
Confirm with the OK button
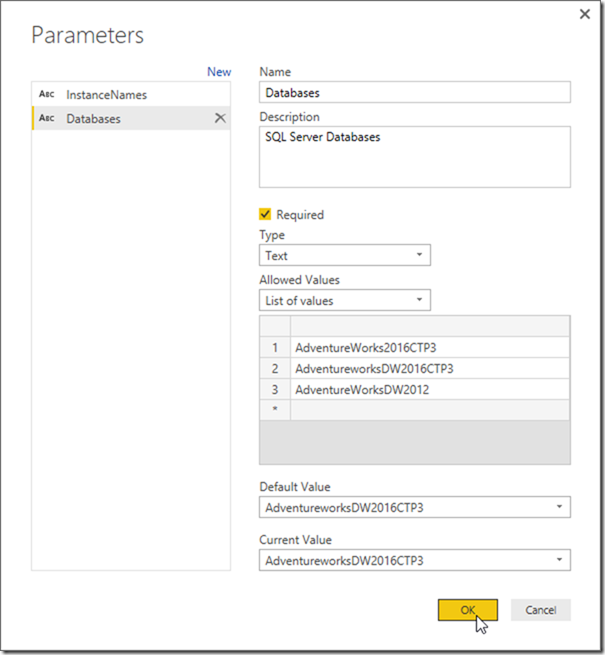[x=468, y=610]
